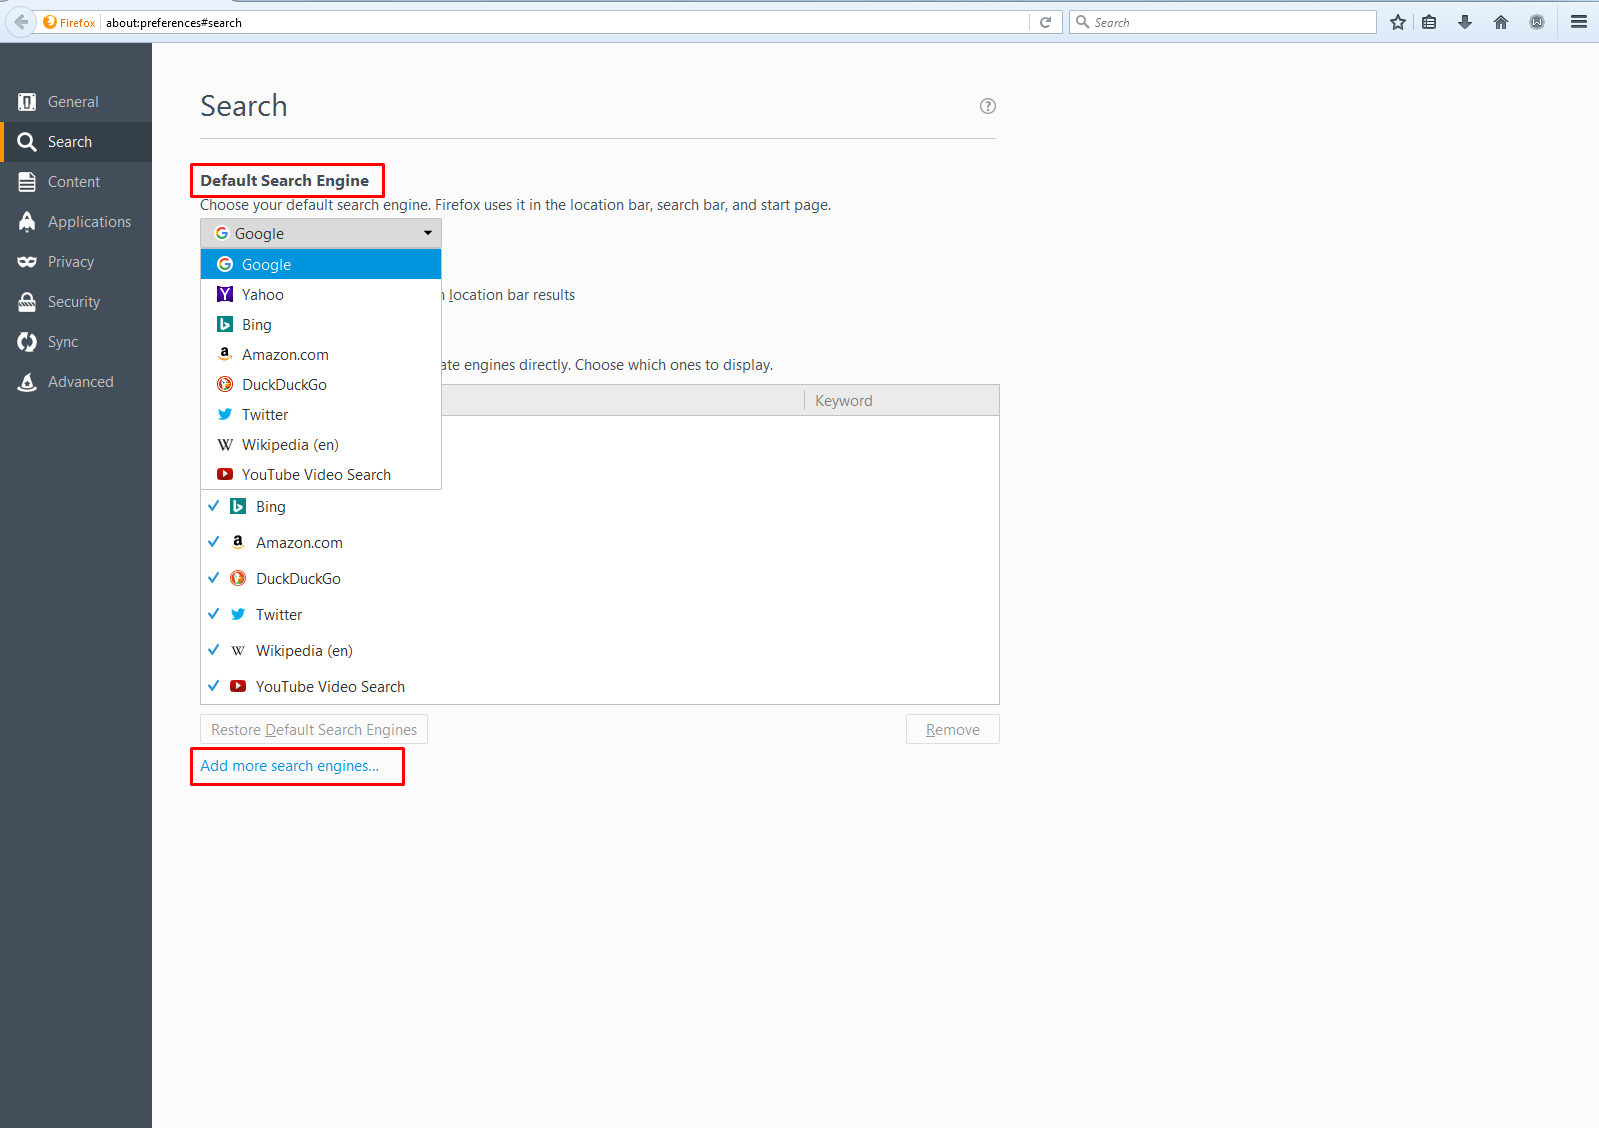Select Google in the dropdown list
The height and width of the screenshot is (1128, 1599).
[321, 264]
